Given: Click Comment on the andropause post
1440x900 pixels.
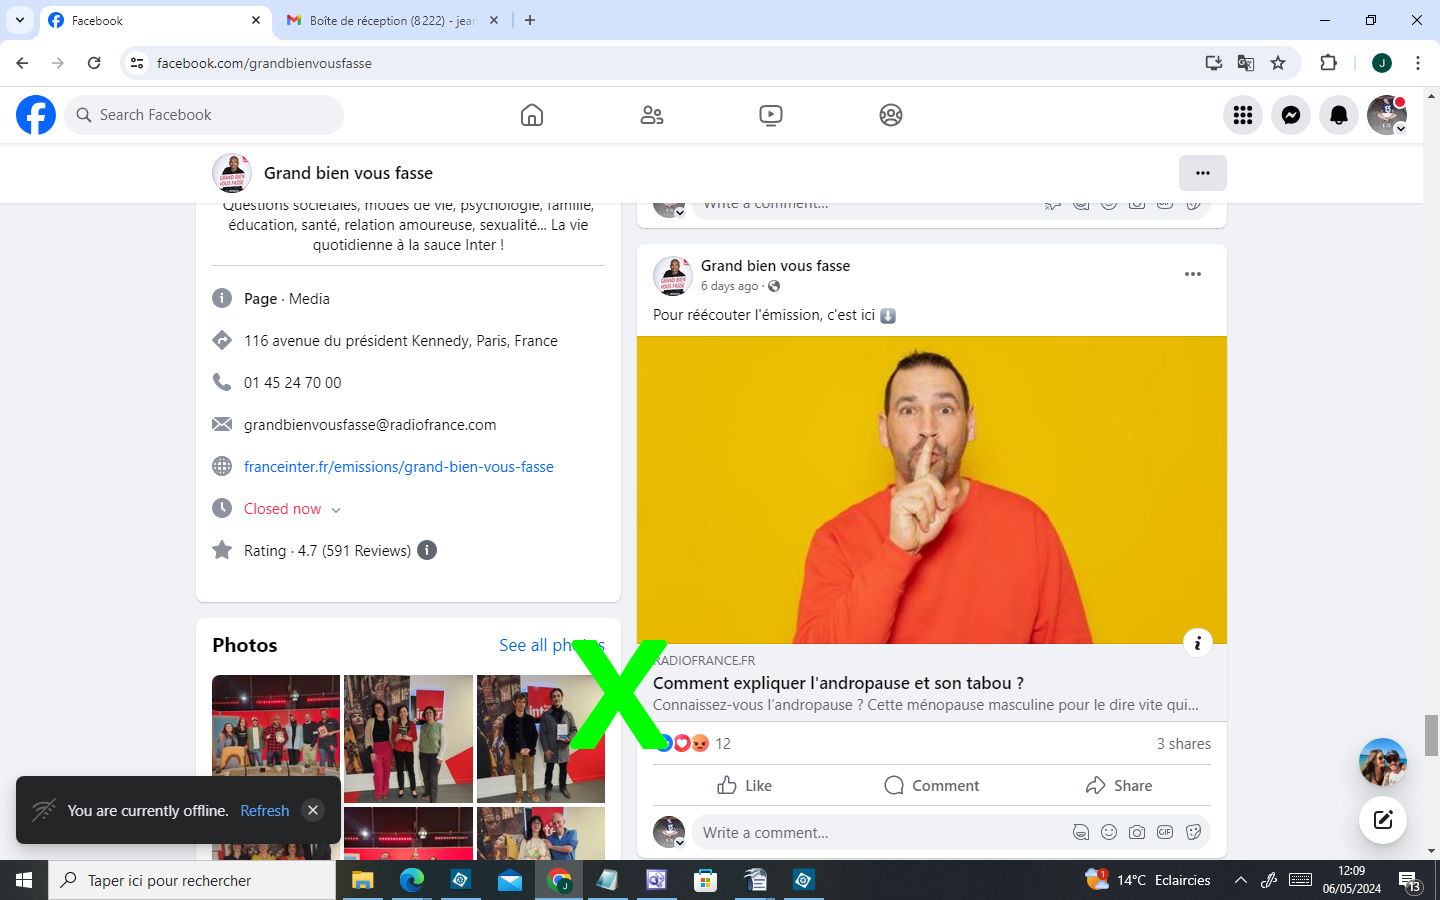Looking at the screenshot, I should [931, 785].
